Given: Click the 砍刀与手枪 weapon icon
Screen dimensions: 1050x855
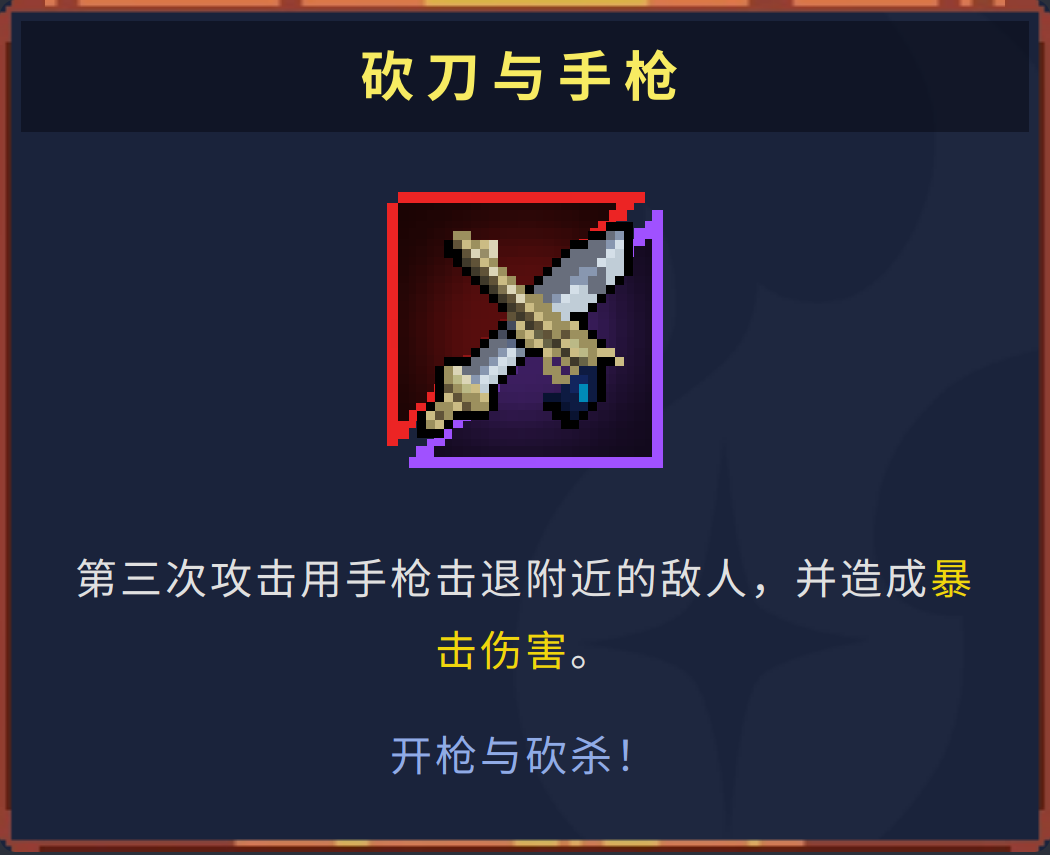Looking at the screenshot, I should 525,330.
